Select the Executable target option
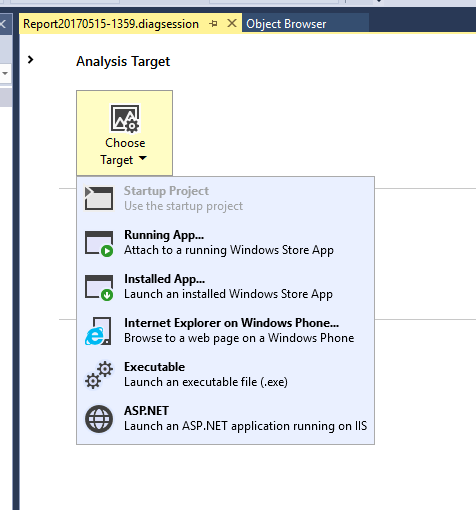Viewport: 476px width, 510px height. [225, 375]
